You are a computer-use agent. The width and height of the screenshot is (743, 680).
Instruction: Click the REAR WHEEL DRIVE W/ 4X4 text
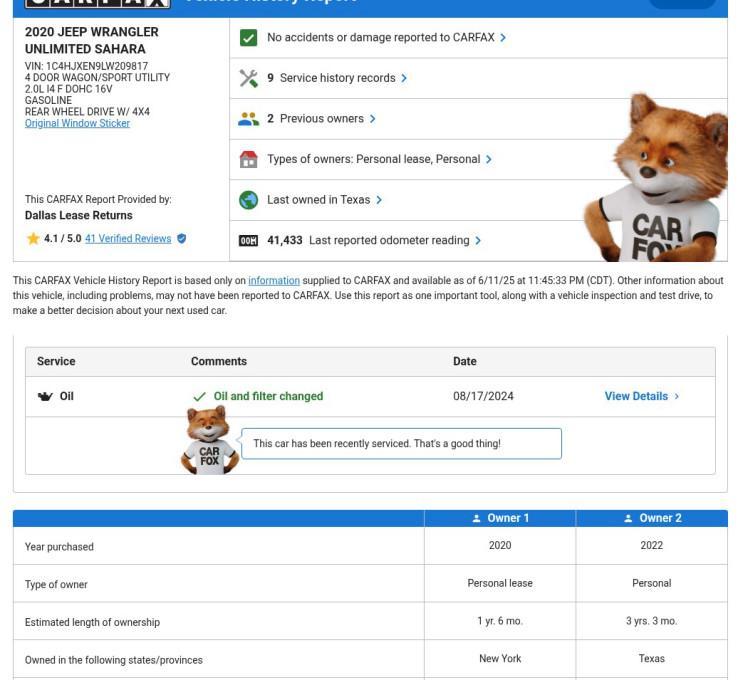87,112
